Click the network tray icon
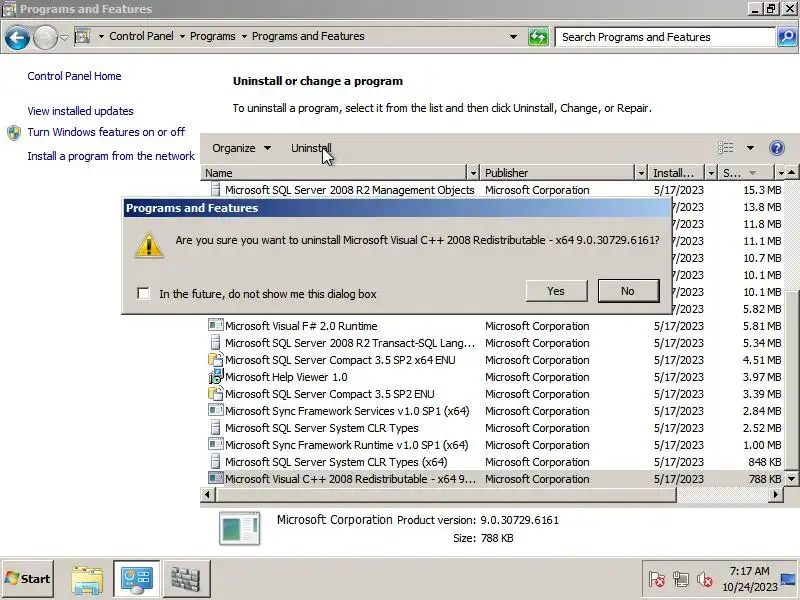Viewport: 800px width, 600px height. point(681,580)
